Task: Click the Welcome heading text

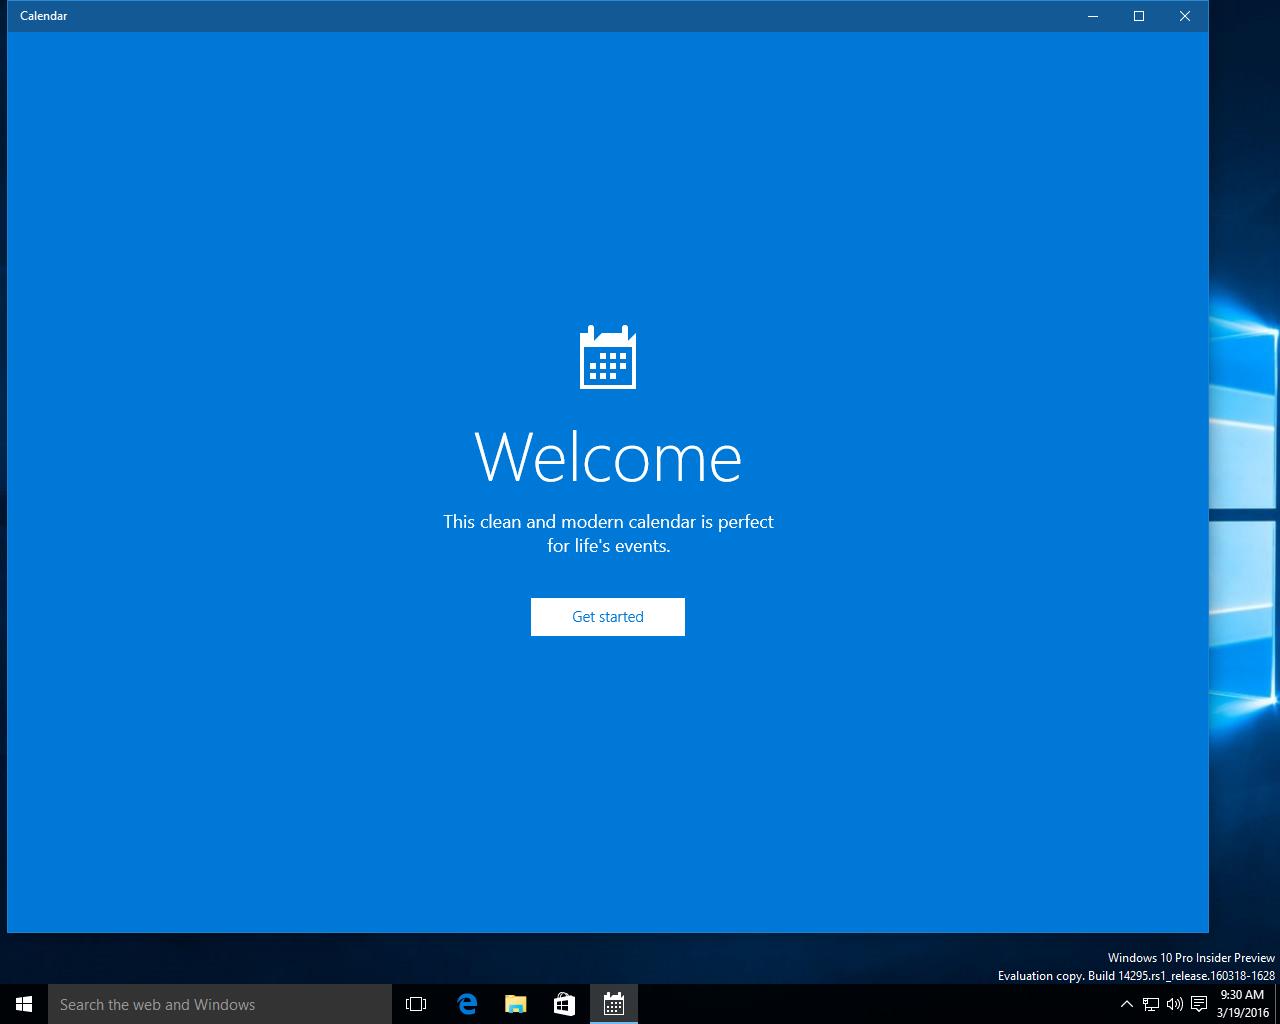Action: tap(608, 456)
